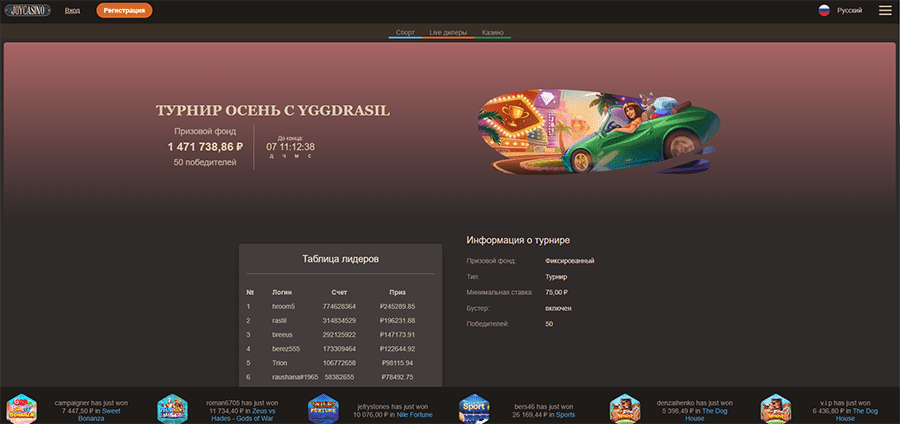Screen dimensions: 900x424
Task: Click the Sport icon in the winners ticker
Action: (x=474, y=408)
